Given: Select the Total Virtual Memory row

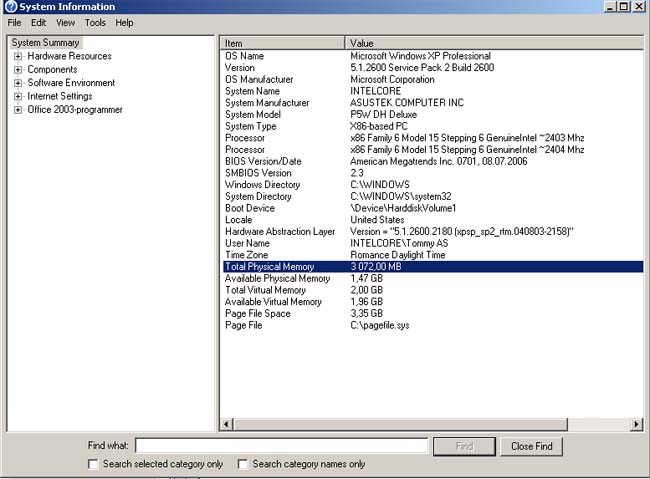Looking at the screenshot, I should click(x=433, y=290).
